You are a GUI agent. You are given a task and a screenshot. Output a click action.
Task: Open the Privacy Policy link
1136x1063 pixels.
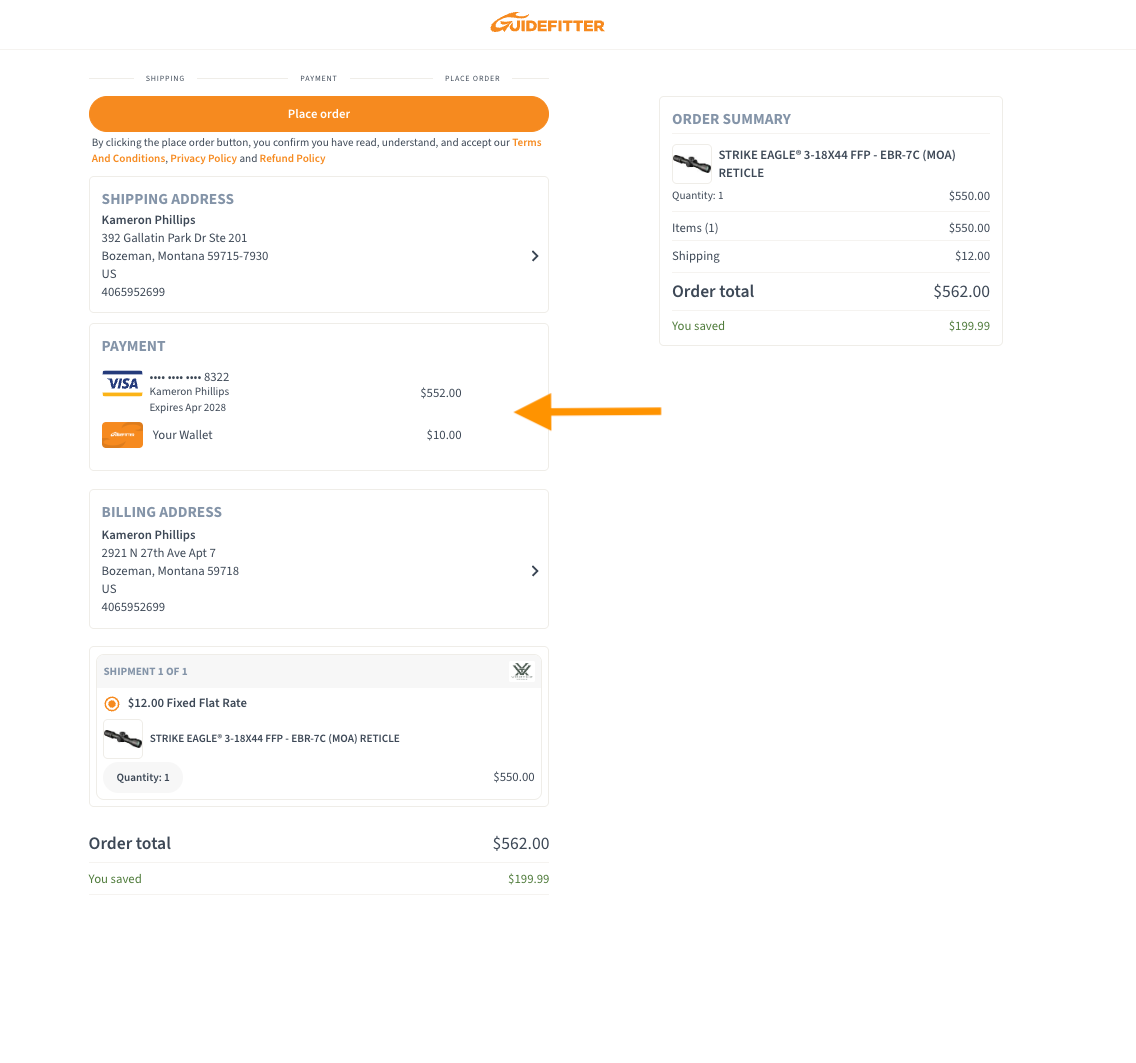(204, 158)
